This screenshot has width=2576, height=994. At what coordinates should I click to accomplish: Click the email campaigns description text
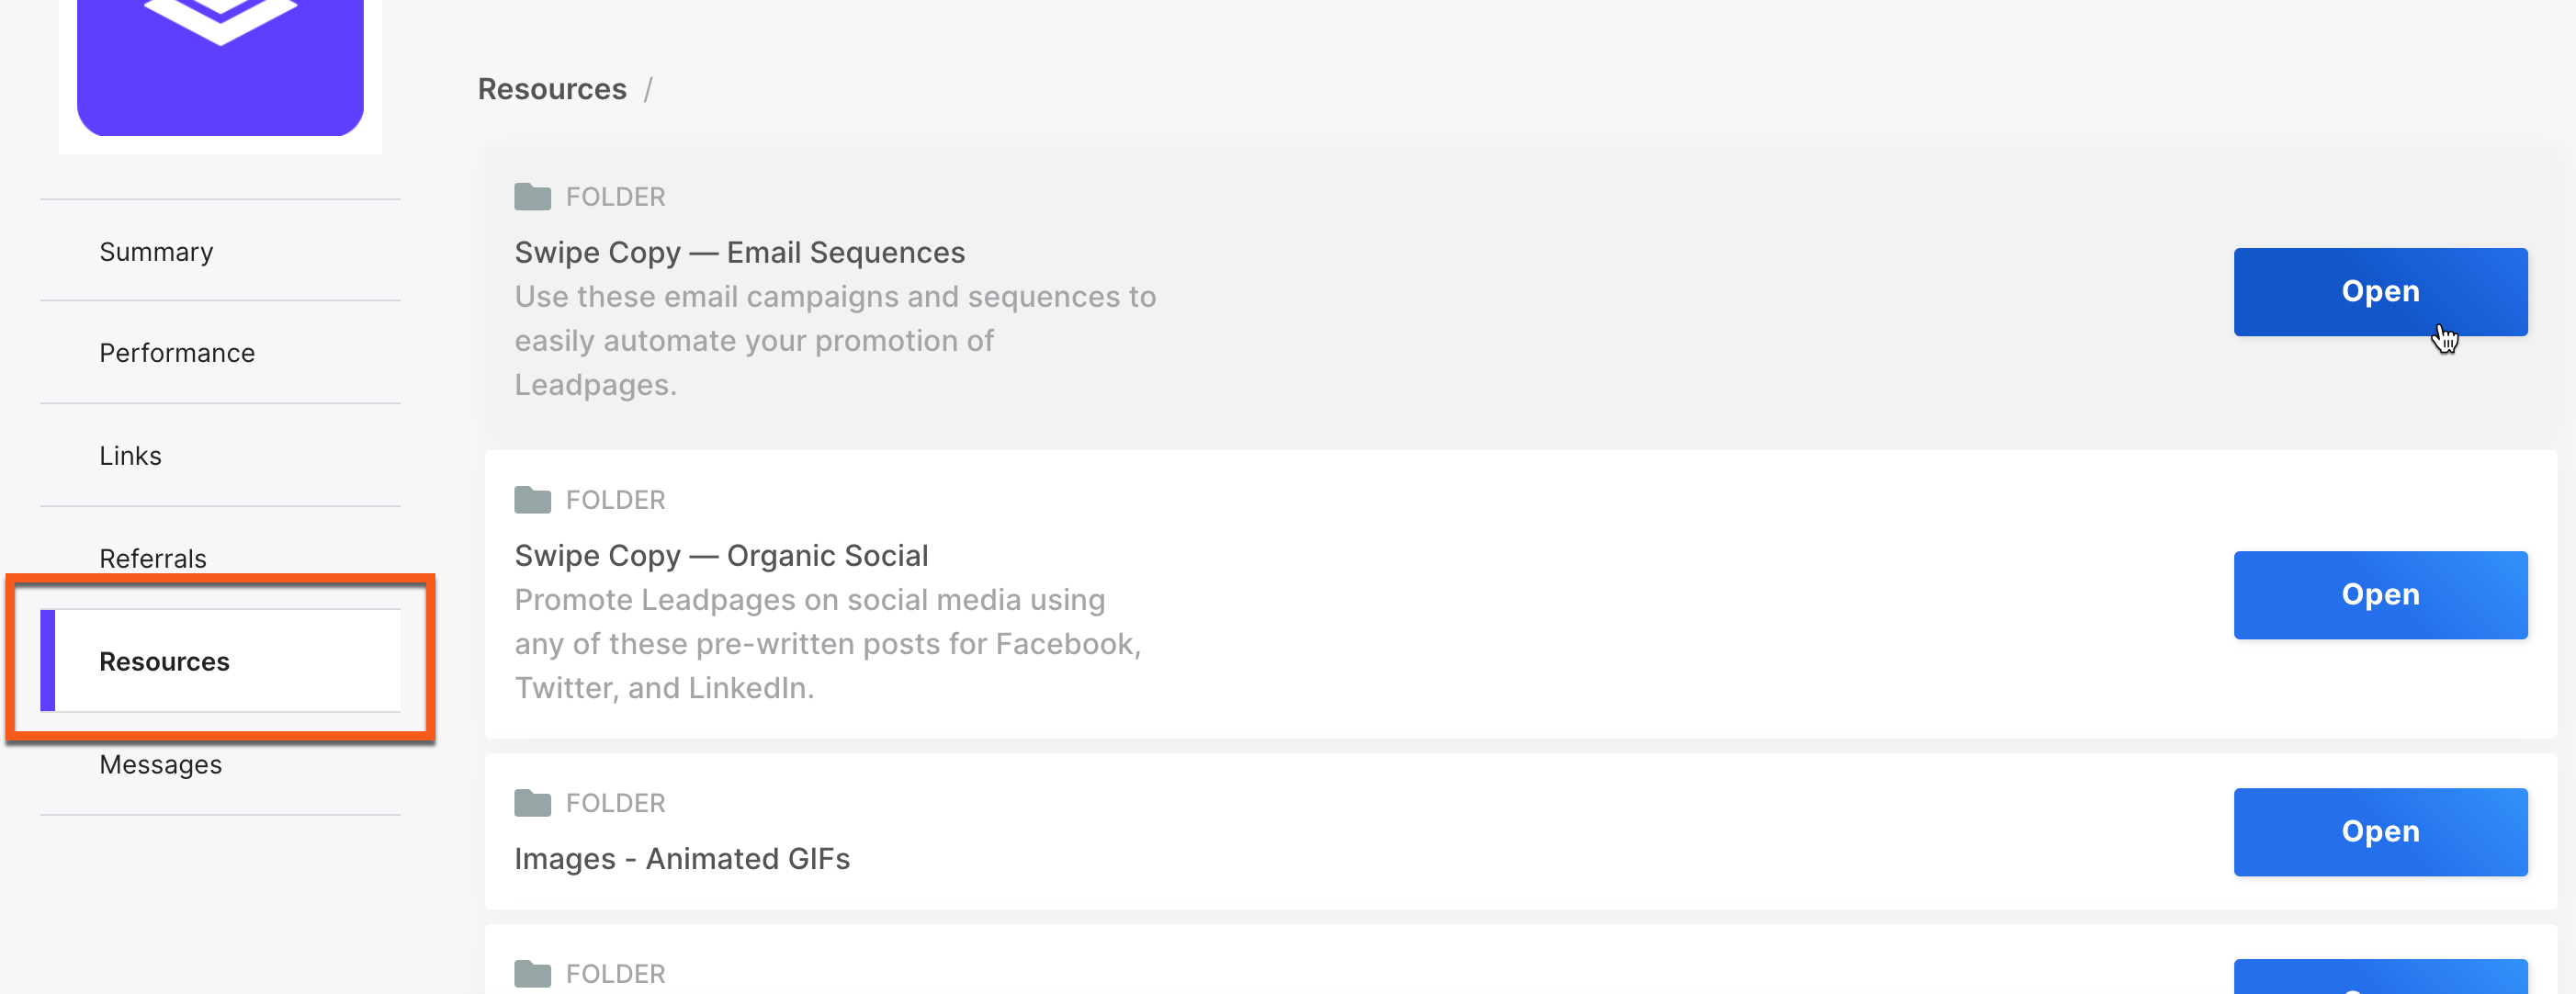(x=834, y=341)
